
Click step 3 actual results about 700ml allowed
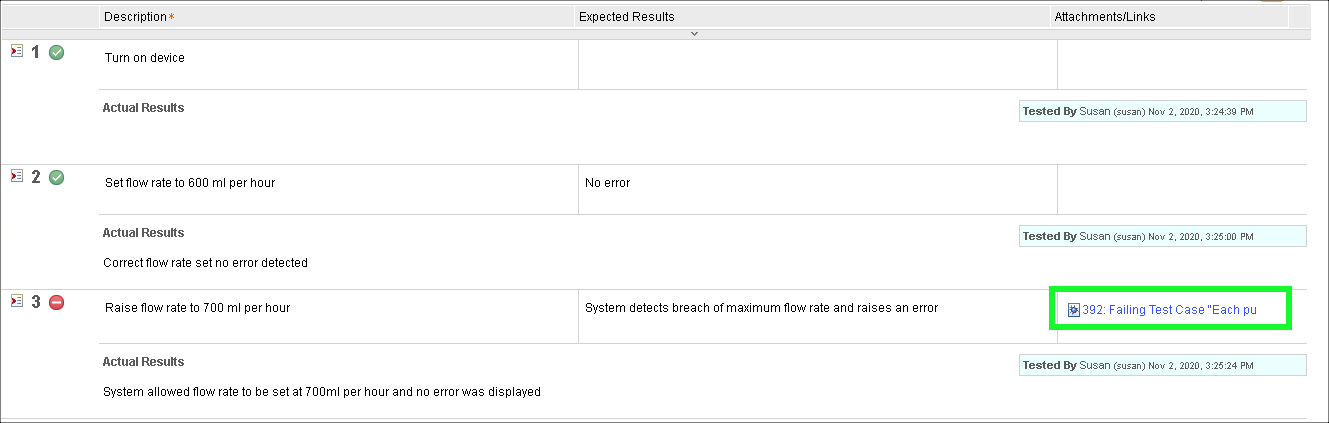click(x=321, y=392)
